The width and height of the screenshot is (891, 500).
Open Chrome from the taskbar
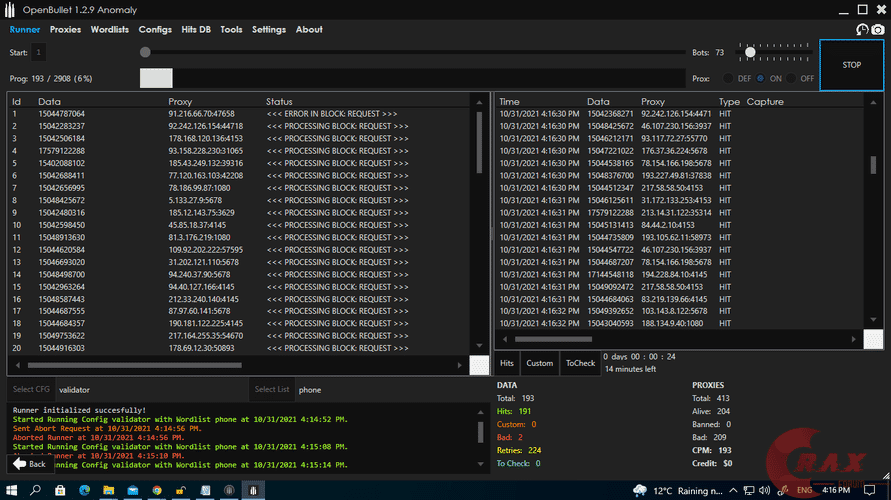tap(157, 490)
